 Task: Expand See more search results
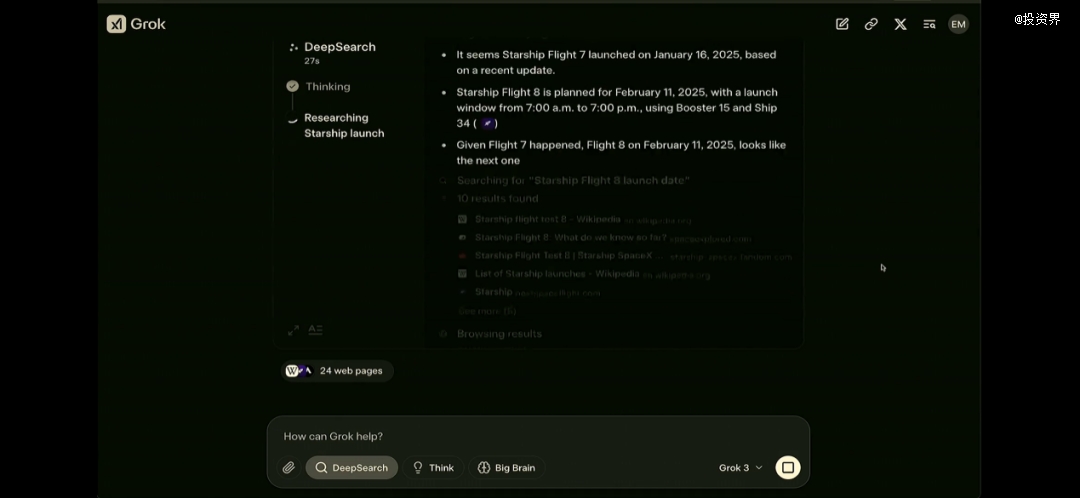(x=487, y=311)
